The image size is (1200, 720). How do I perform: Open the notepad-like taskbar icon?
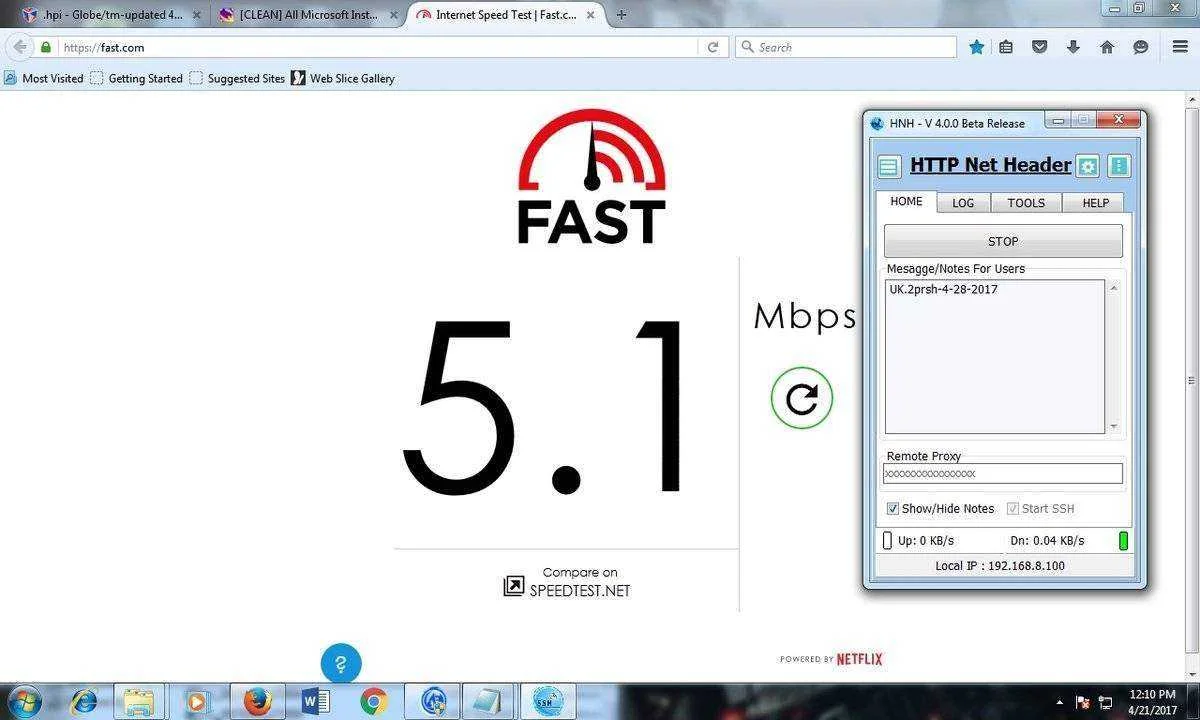pyautogui.click(x=490, y=702)
